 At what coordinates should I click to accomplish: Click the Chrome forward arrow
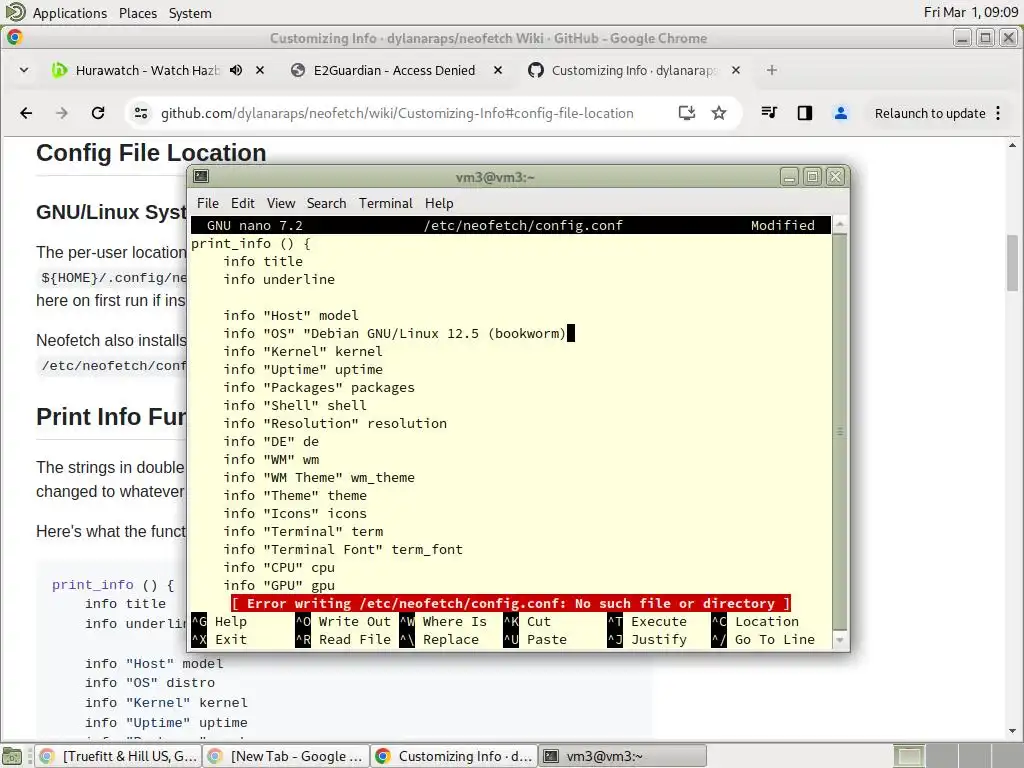click(x=62, y=113)
